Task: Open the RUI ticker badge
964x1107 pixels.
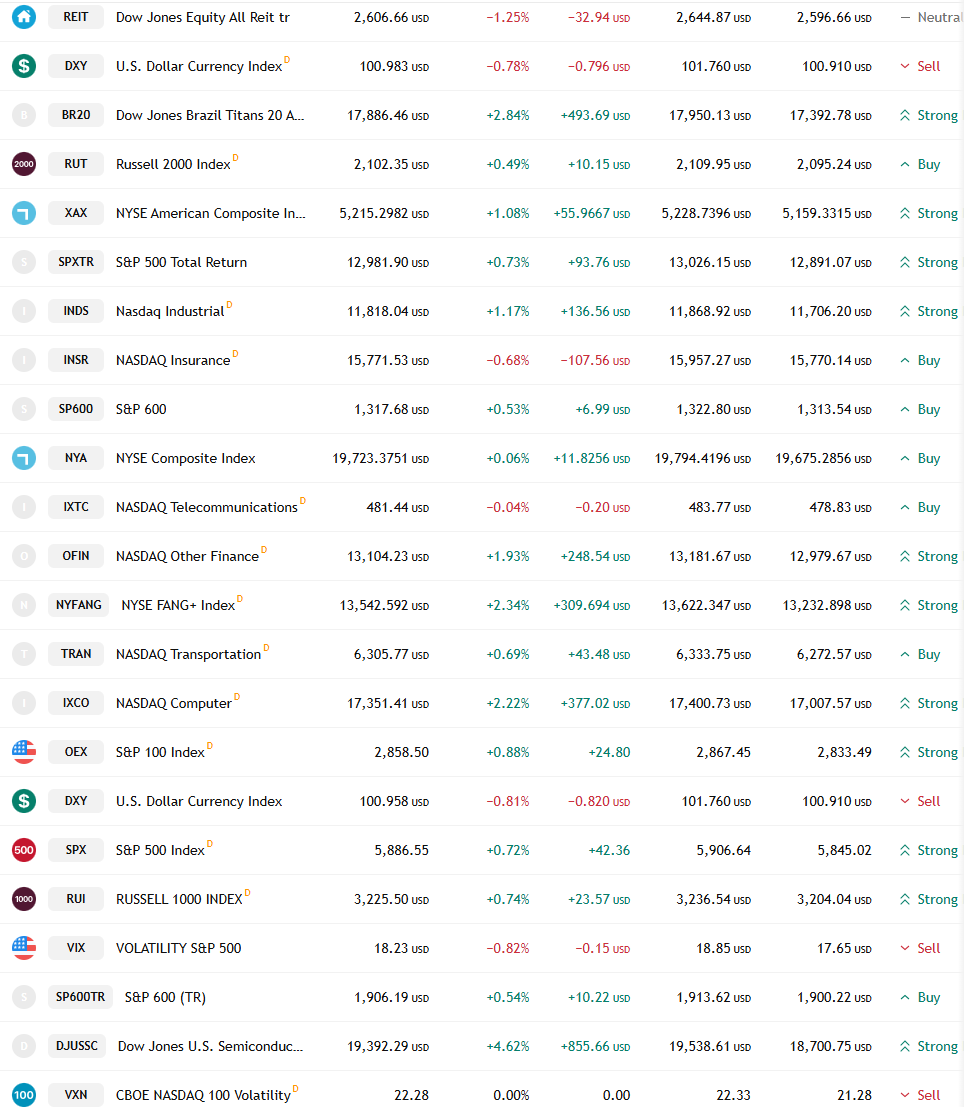Action: click(76, 899)
